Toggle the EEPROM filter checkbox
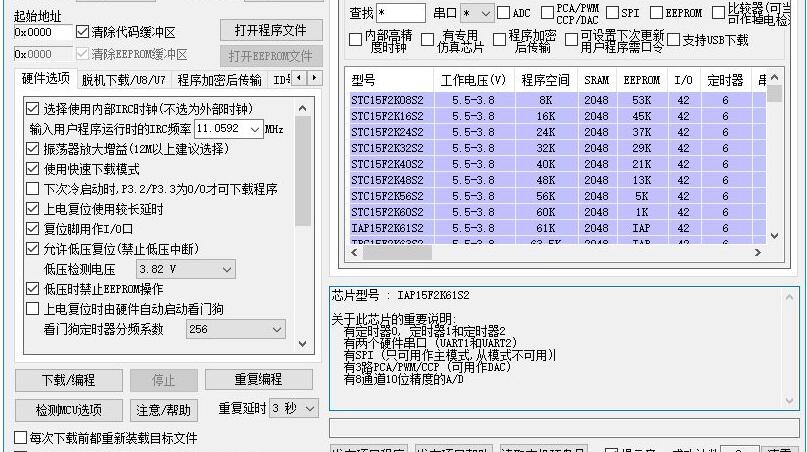The height and width of the screenshot is (452, 807). coord(656,13)
